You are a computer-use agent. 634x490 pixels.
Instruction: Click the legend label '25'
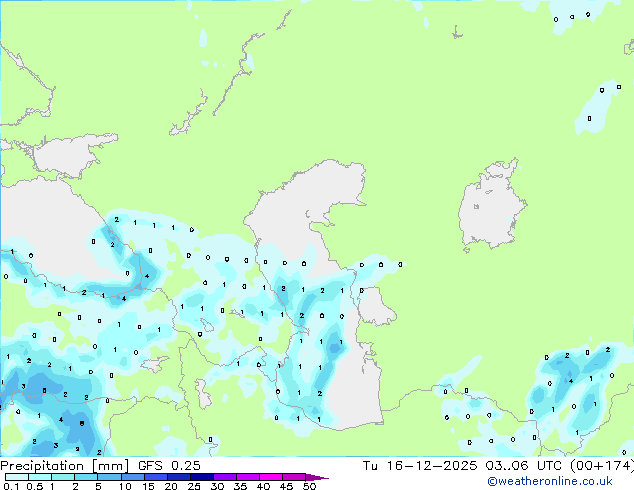(194, 486)
